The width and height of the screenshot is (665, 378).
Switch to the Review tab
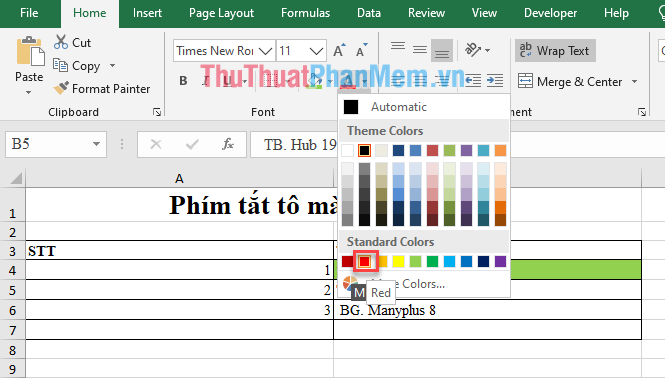click(x=426, y=13)
